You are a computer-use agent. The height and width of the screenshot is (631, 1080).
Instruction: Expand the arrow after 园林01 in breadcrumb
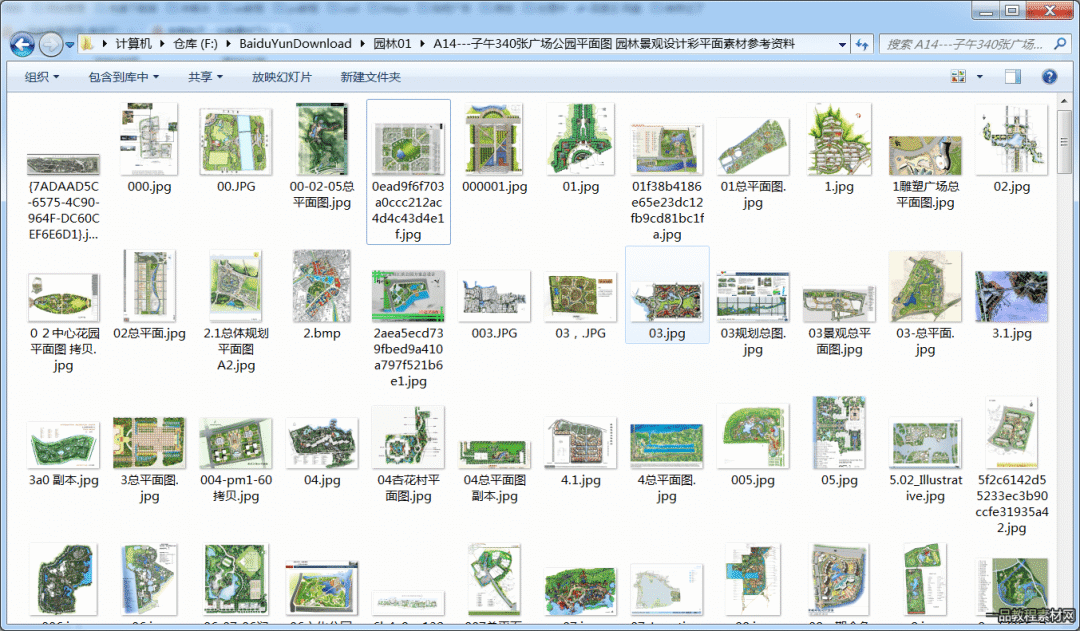[422, 43]
